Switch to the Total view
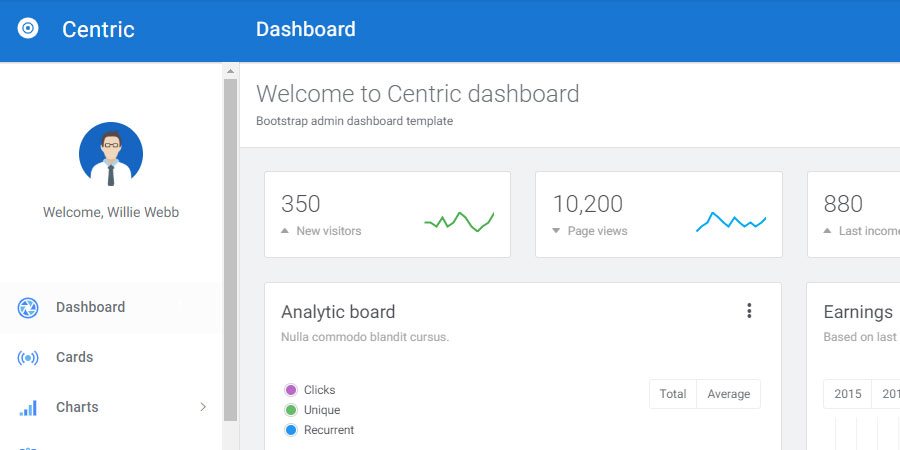900x450 pixels. (x=673, y=394)
